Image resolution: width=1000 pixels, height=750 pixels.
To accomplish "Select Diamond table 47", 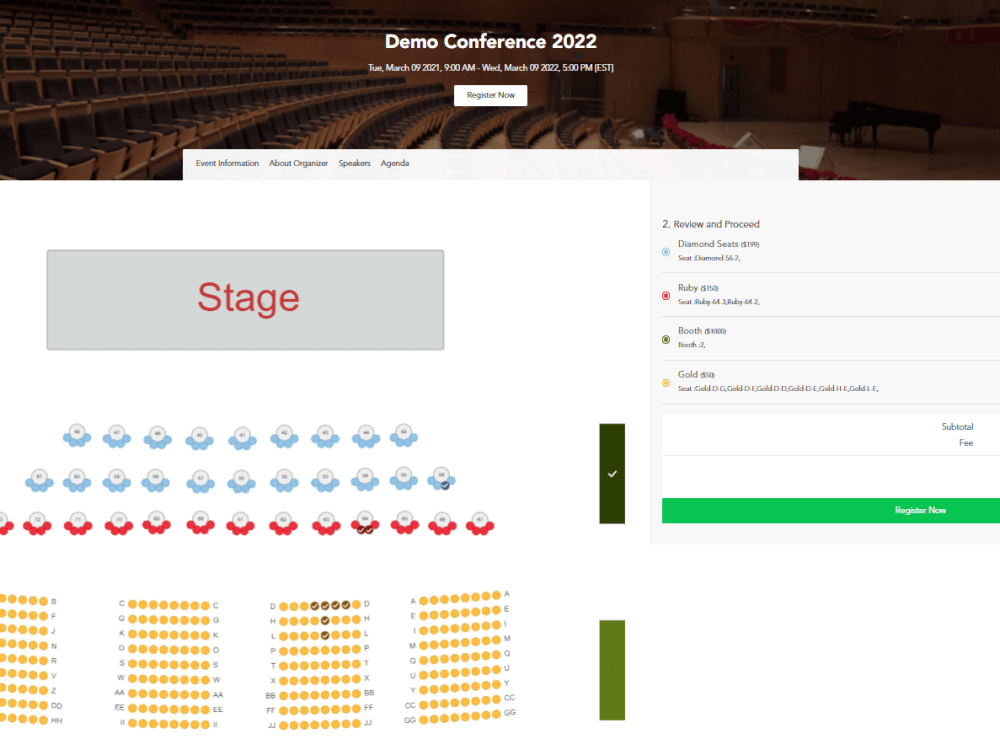I will tap(117, 436).
